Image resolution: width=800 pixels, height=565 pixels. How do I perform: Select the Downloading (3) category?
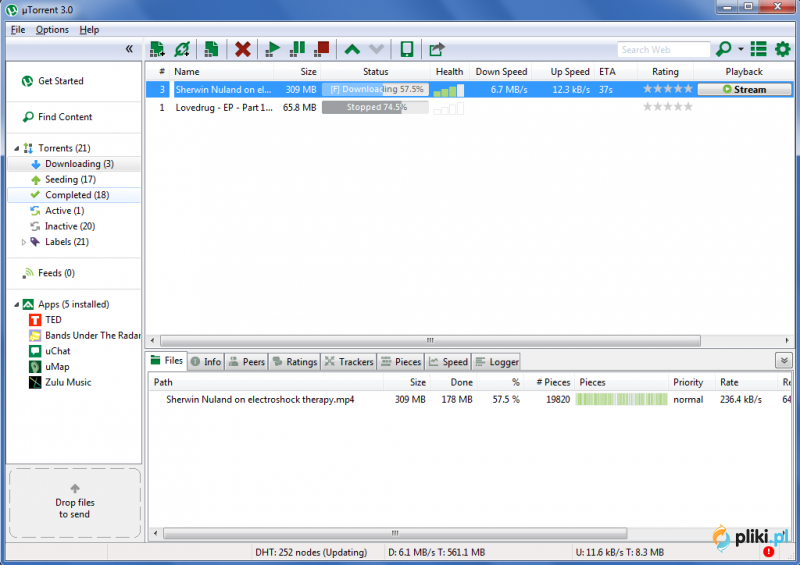point(74,164)
